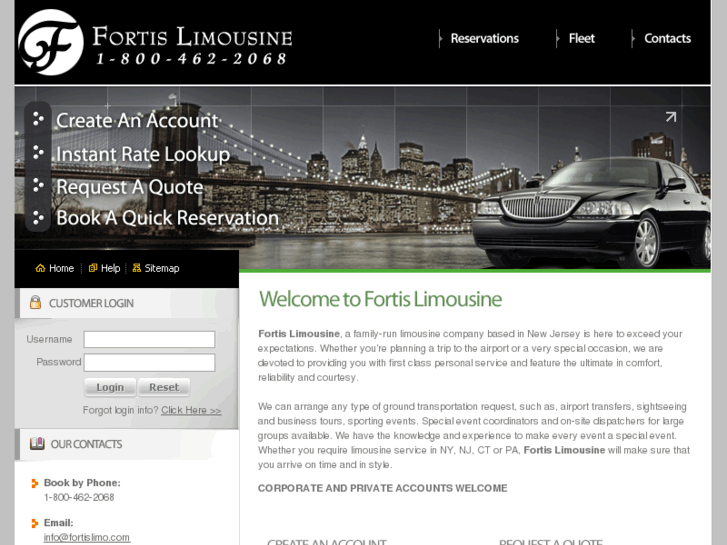Click the diagonal arrow icon on banner

pyautogui.click(x=671, y=117)
